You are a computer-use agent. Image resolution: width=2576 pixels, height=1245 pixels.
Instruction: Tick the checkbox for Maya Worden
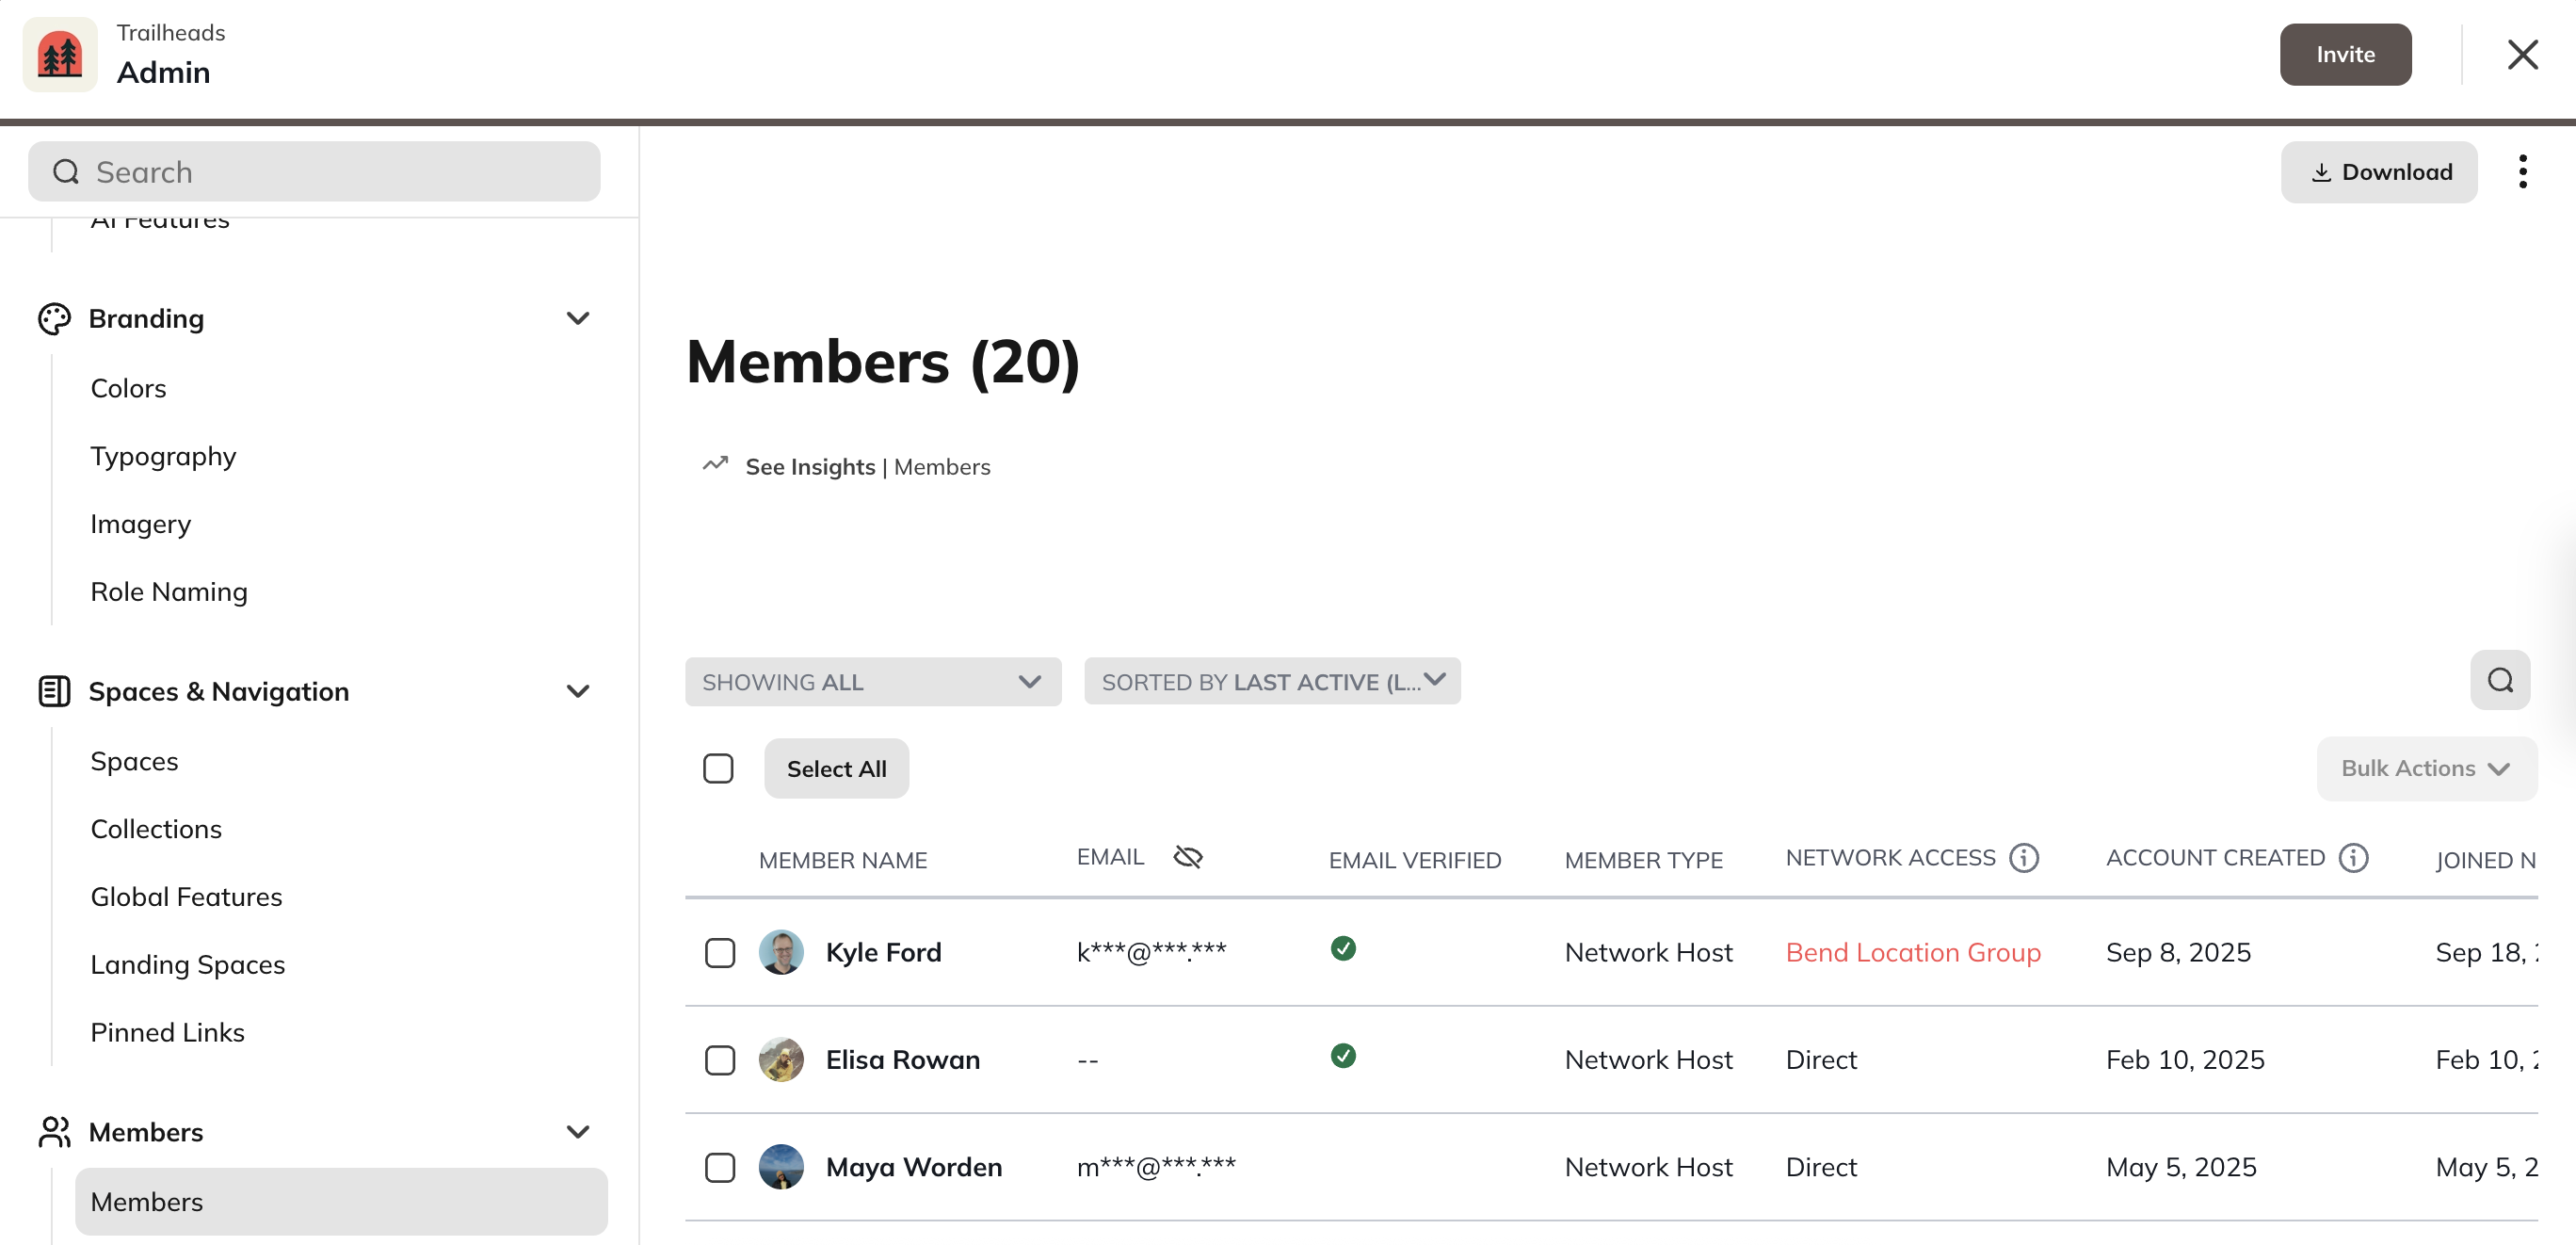[719, 1167]
